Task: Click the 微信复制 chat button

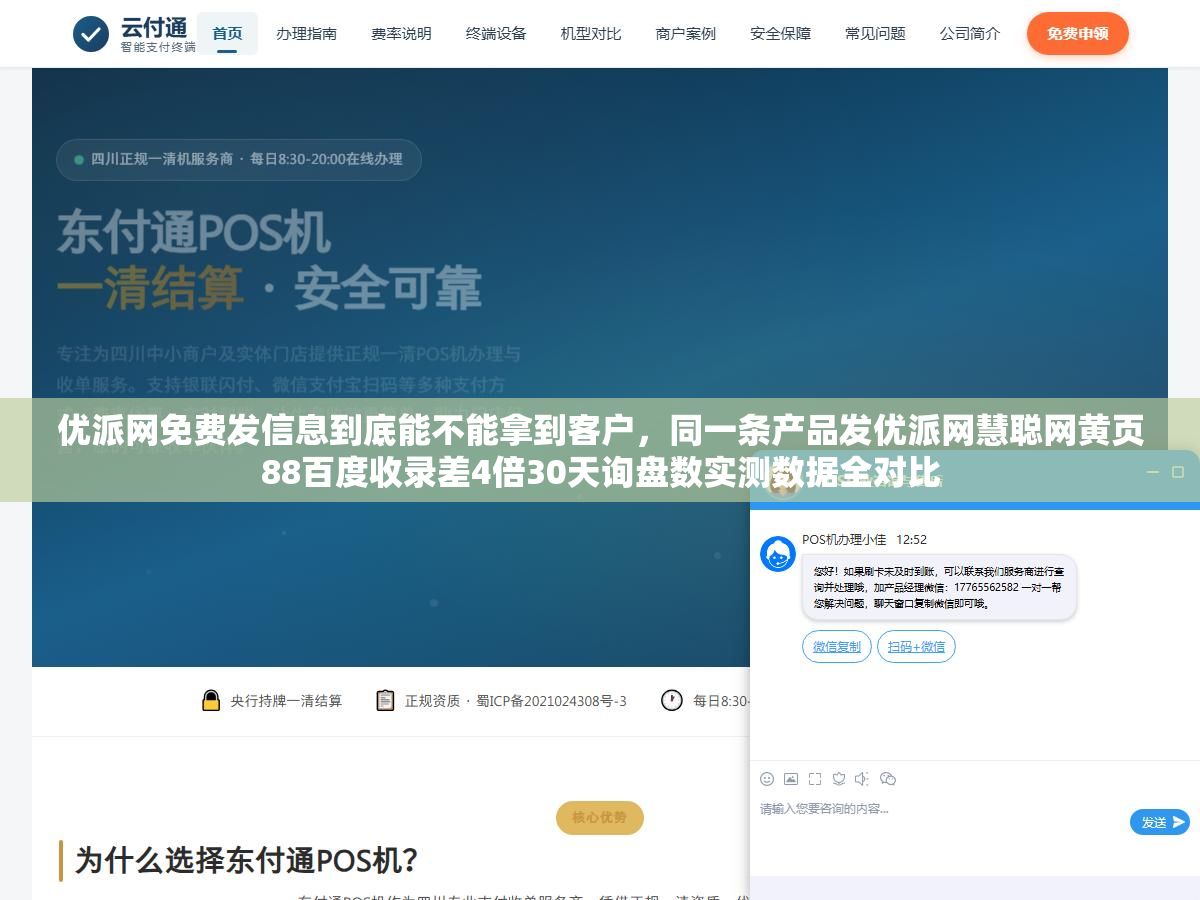Action: tap(837, 647)
